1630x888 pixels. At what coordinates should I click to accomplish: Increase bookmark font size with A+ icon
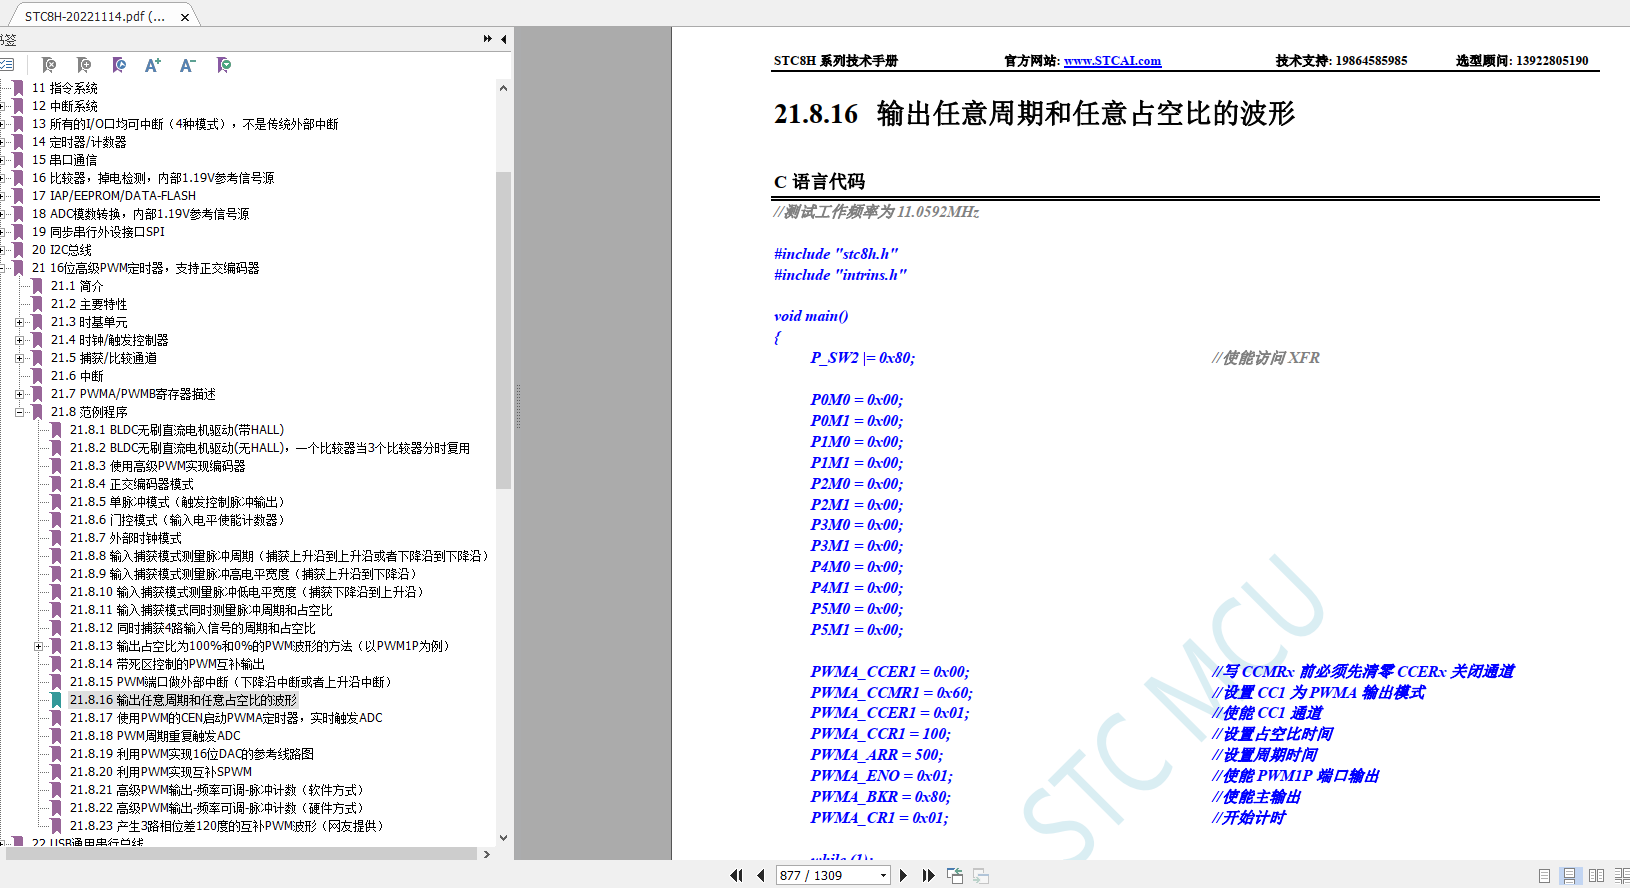click(152, 65)
